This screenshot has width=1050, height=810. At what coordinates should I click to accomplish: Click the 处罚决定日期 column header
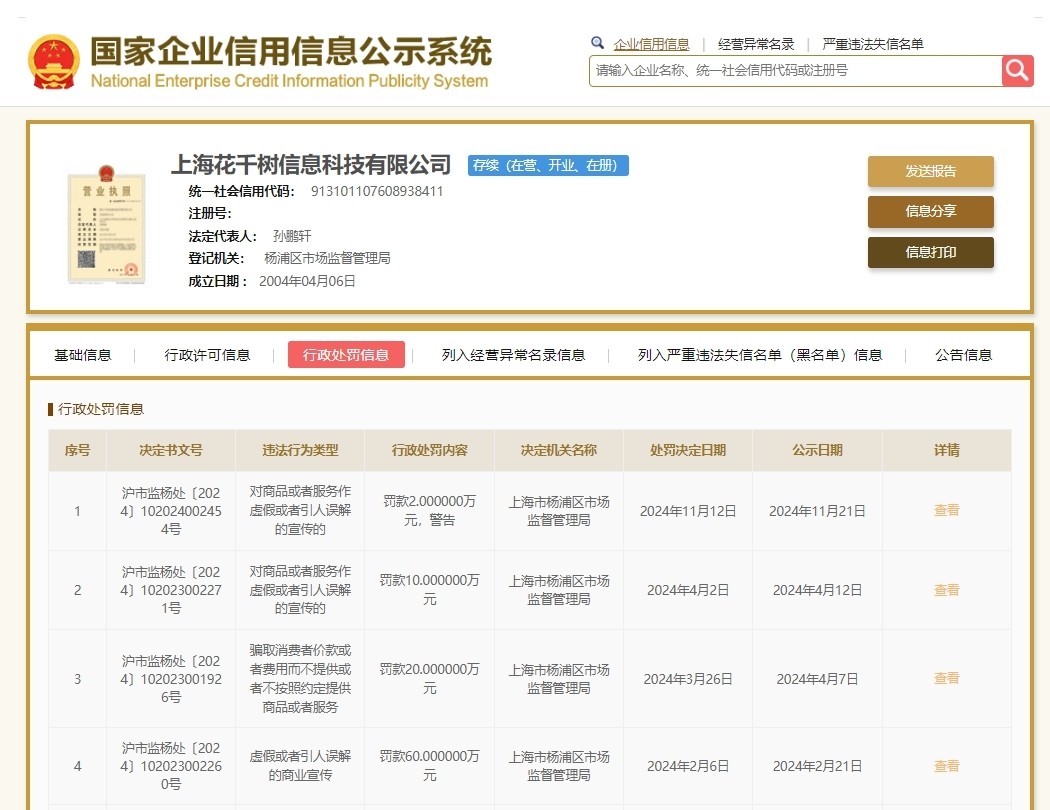click(688, 451)
